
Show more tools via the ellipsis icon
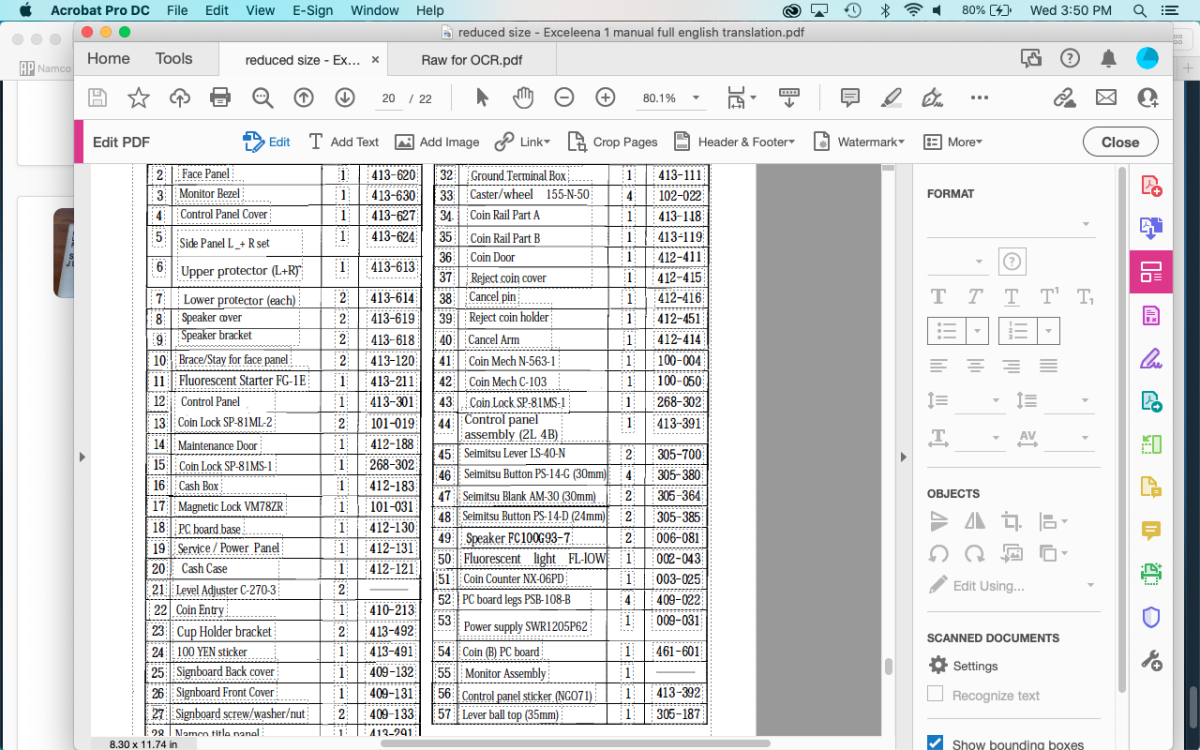point(979,97)
